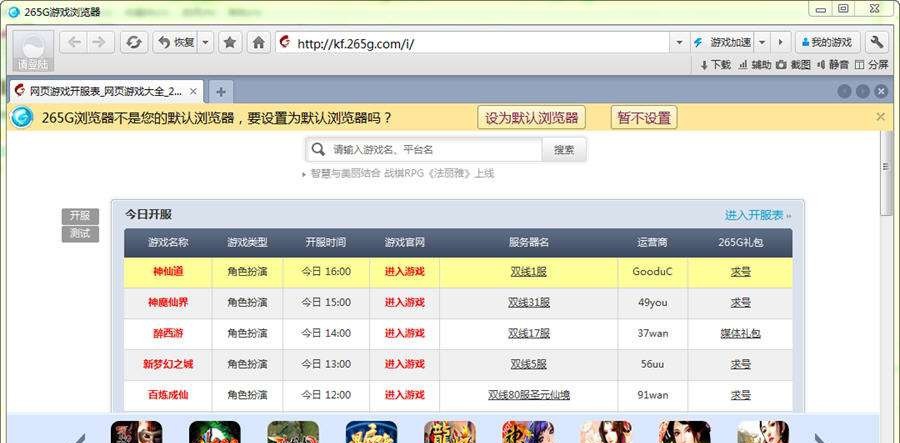
Task: Click 暂不设置 button
Action: [x=644, y=118]
